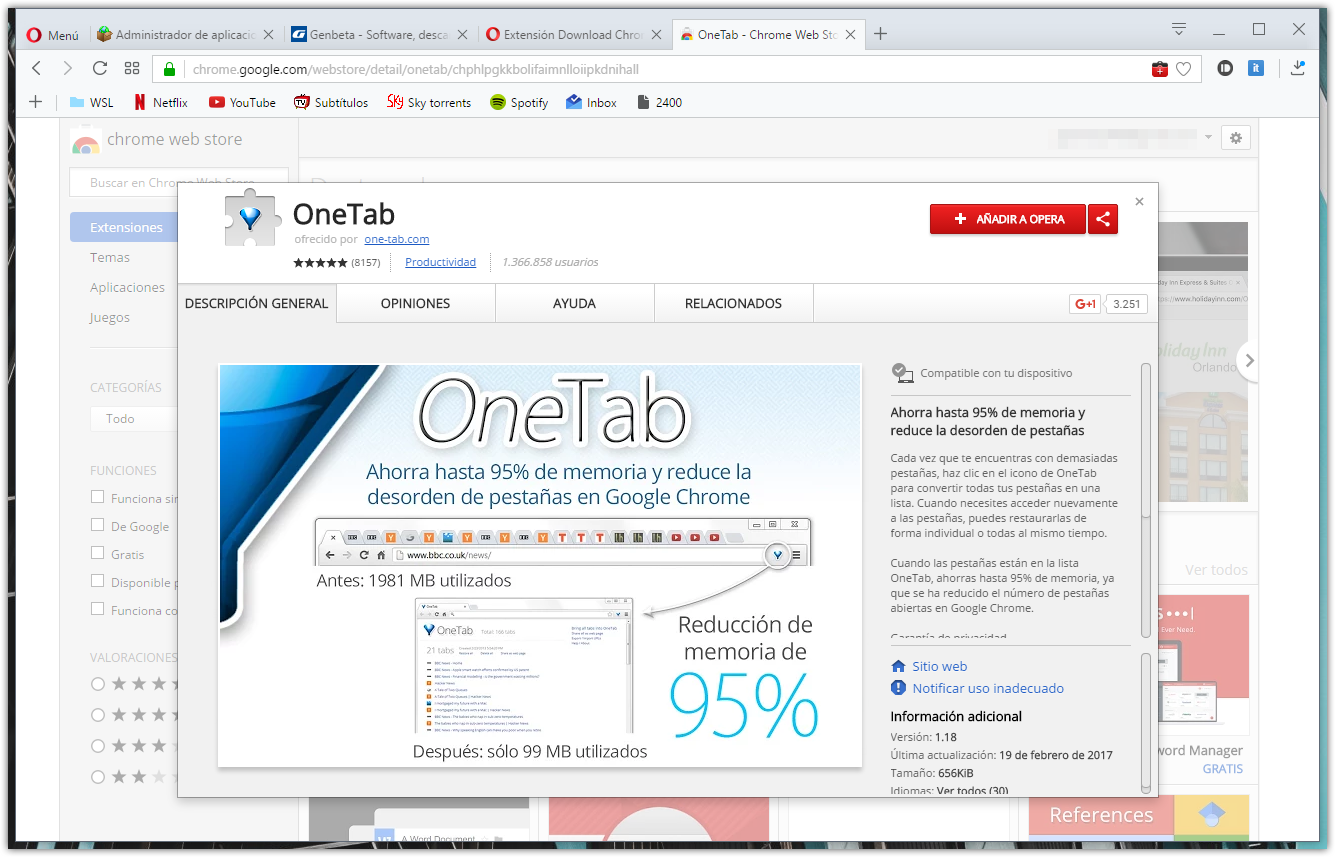Image resolution: width=1335 pixels, height=857 pixels.
Task: Click 'Ver todos (30)' languages link
Action: (972, 791)
